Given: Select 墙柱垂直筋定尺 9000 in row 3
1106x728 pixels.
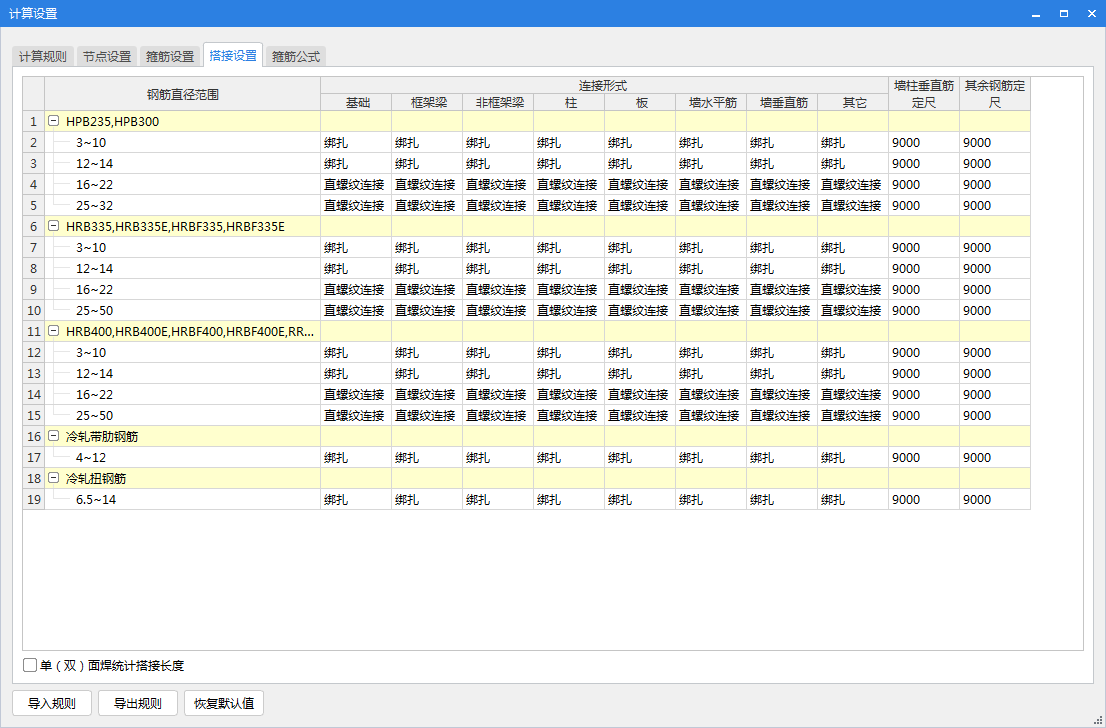Looking at the screenshot, I should pos(924,164).
